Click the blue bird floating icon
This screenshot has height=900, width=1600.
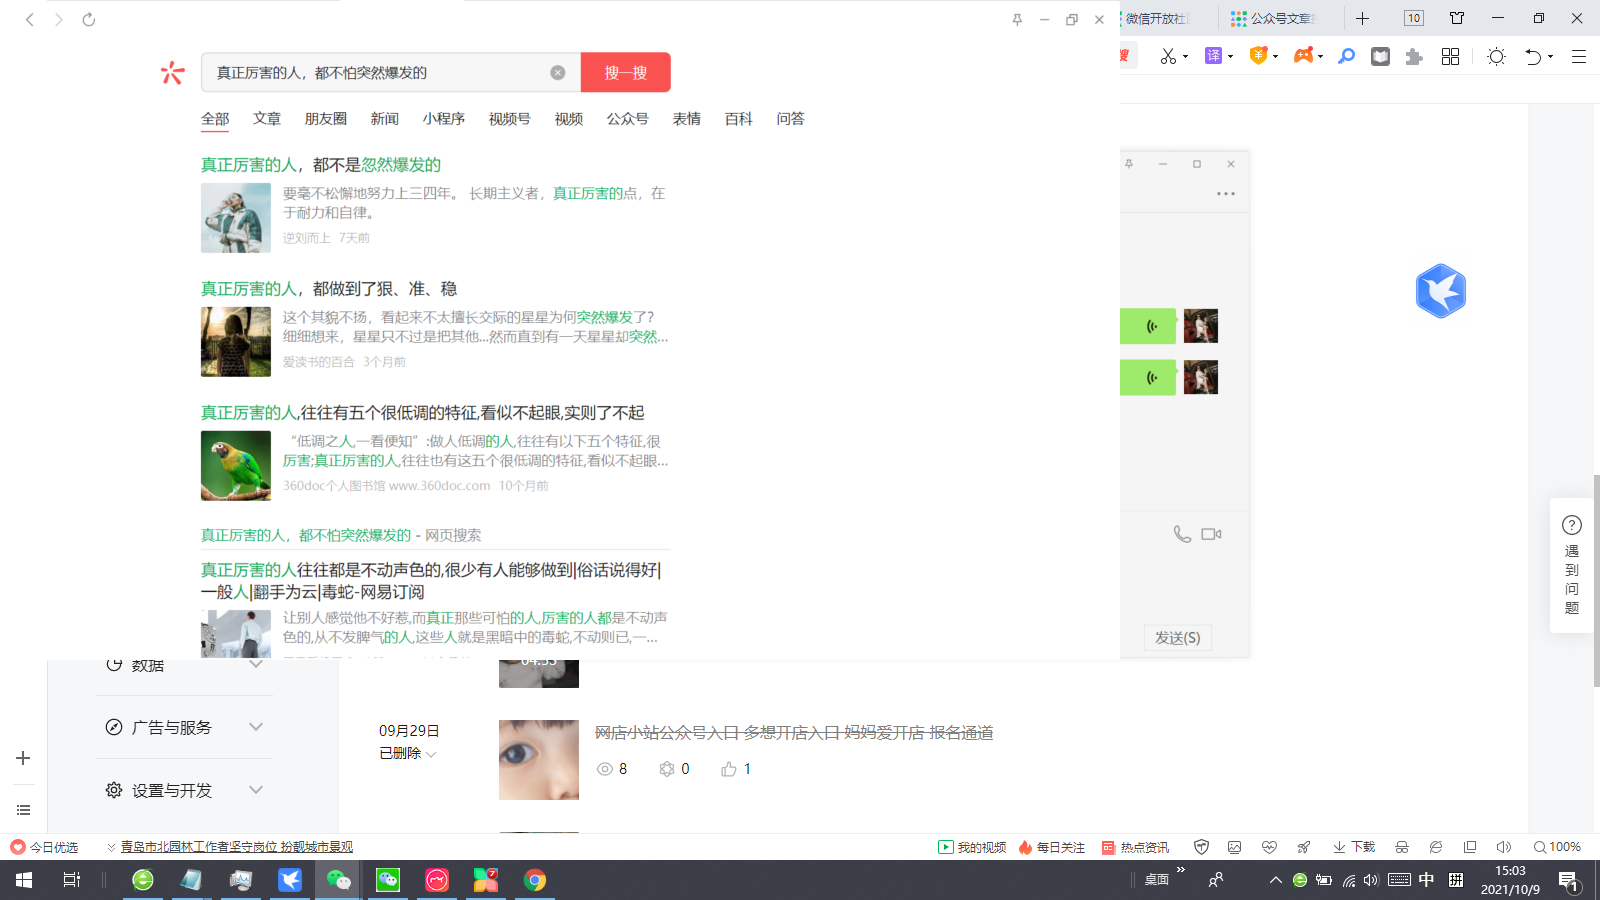(x=1441, y=291)
